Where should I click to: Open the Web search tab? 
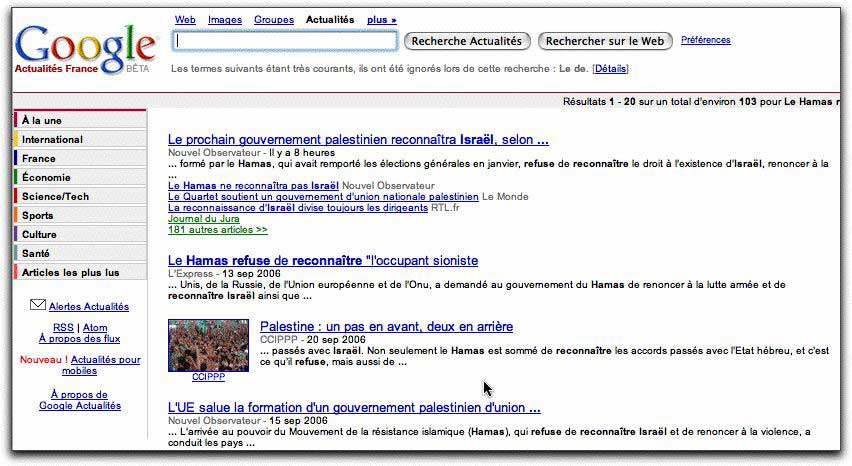click(x=185, y=20)
